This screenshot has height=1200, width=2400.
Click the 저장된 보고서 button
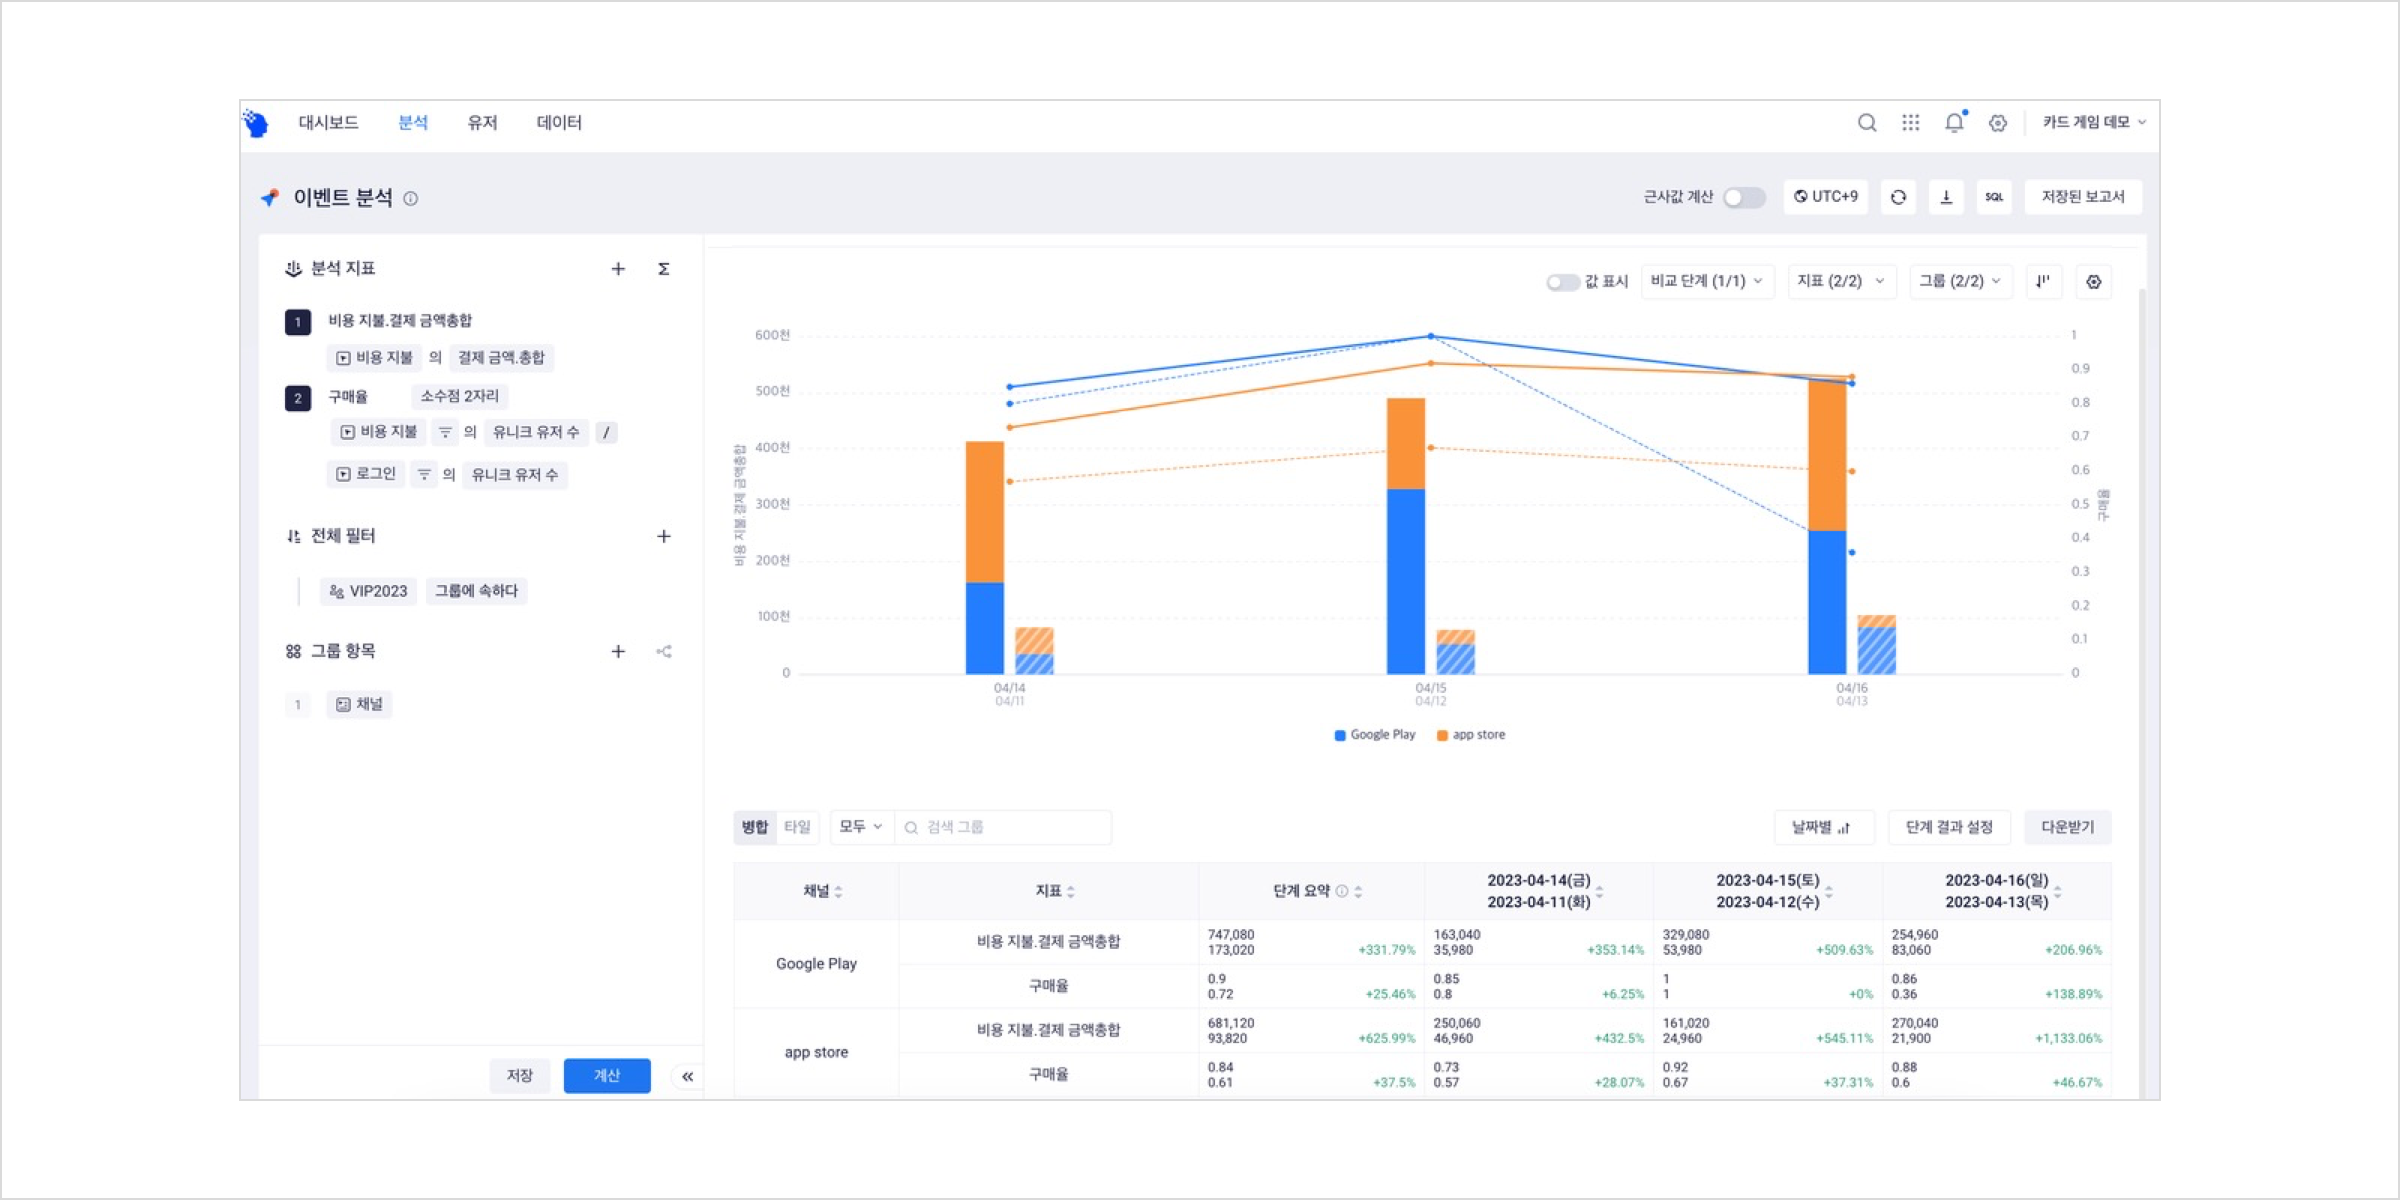[x=2082, y=197]
